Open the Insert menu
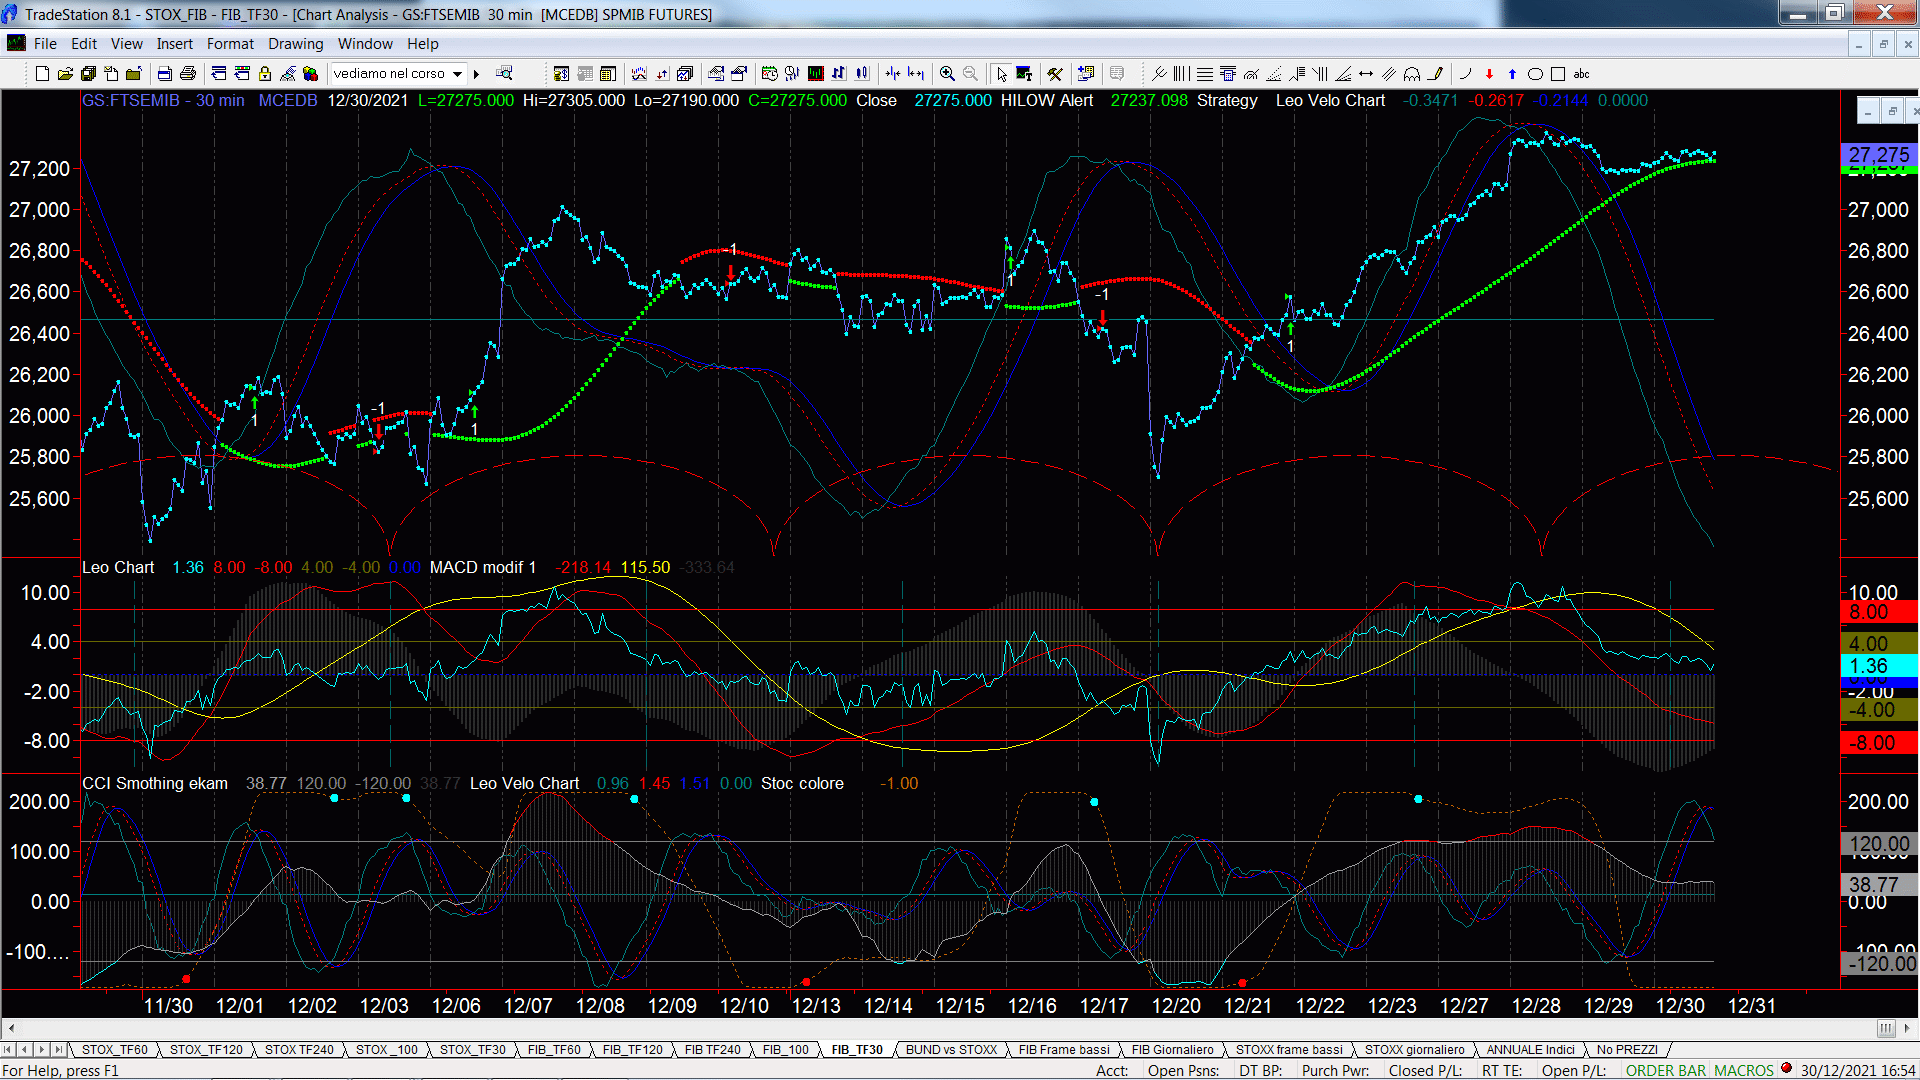Screen dimensions: 1920x1080 pyautogui.click(x=175, y=44)
